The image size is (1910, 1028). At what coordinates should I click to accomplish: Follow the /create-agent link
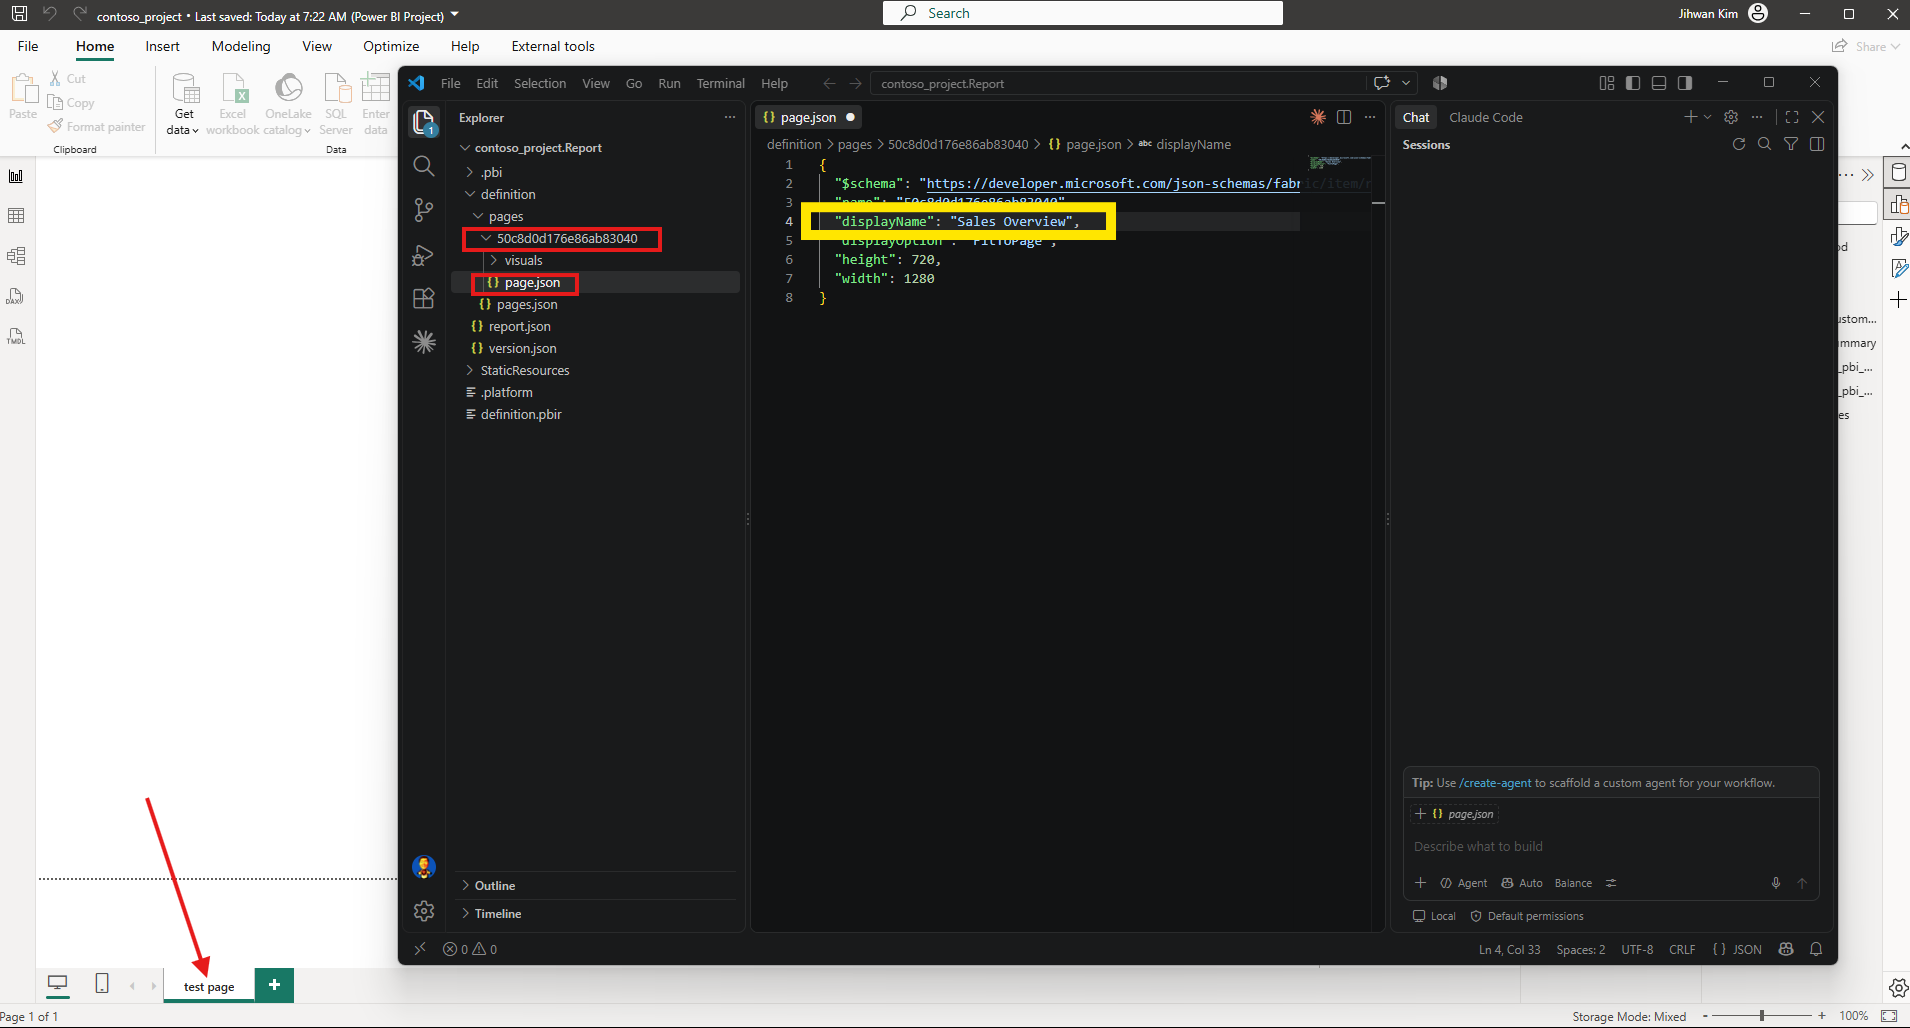1495,783
